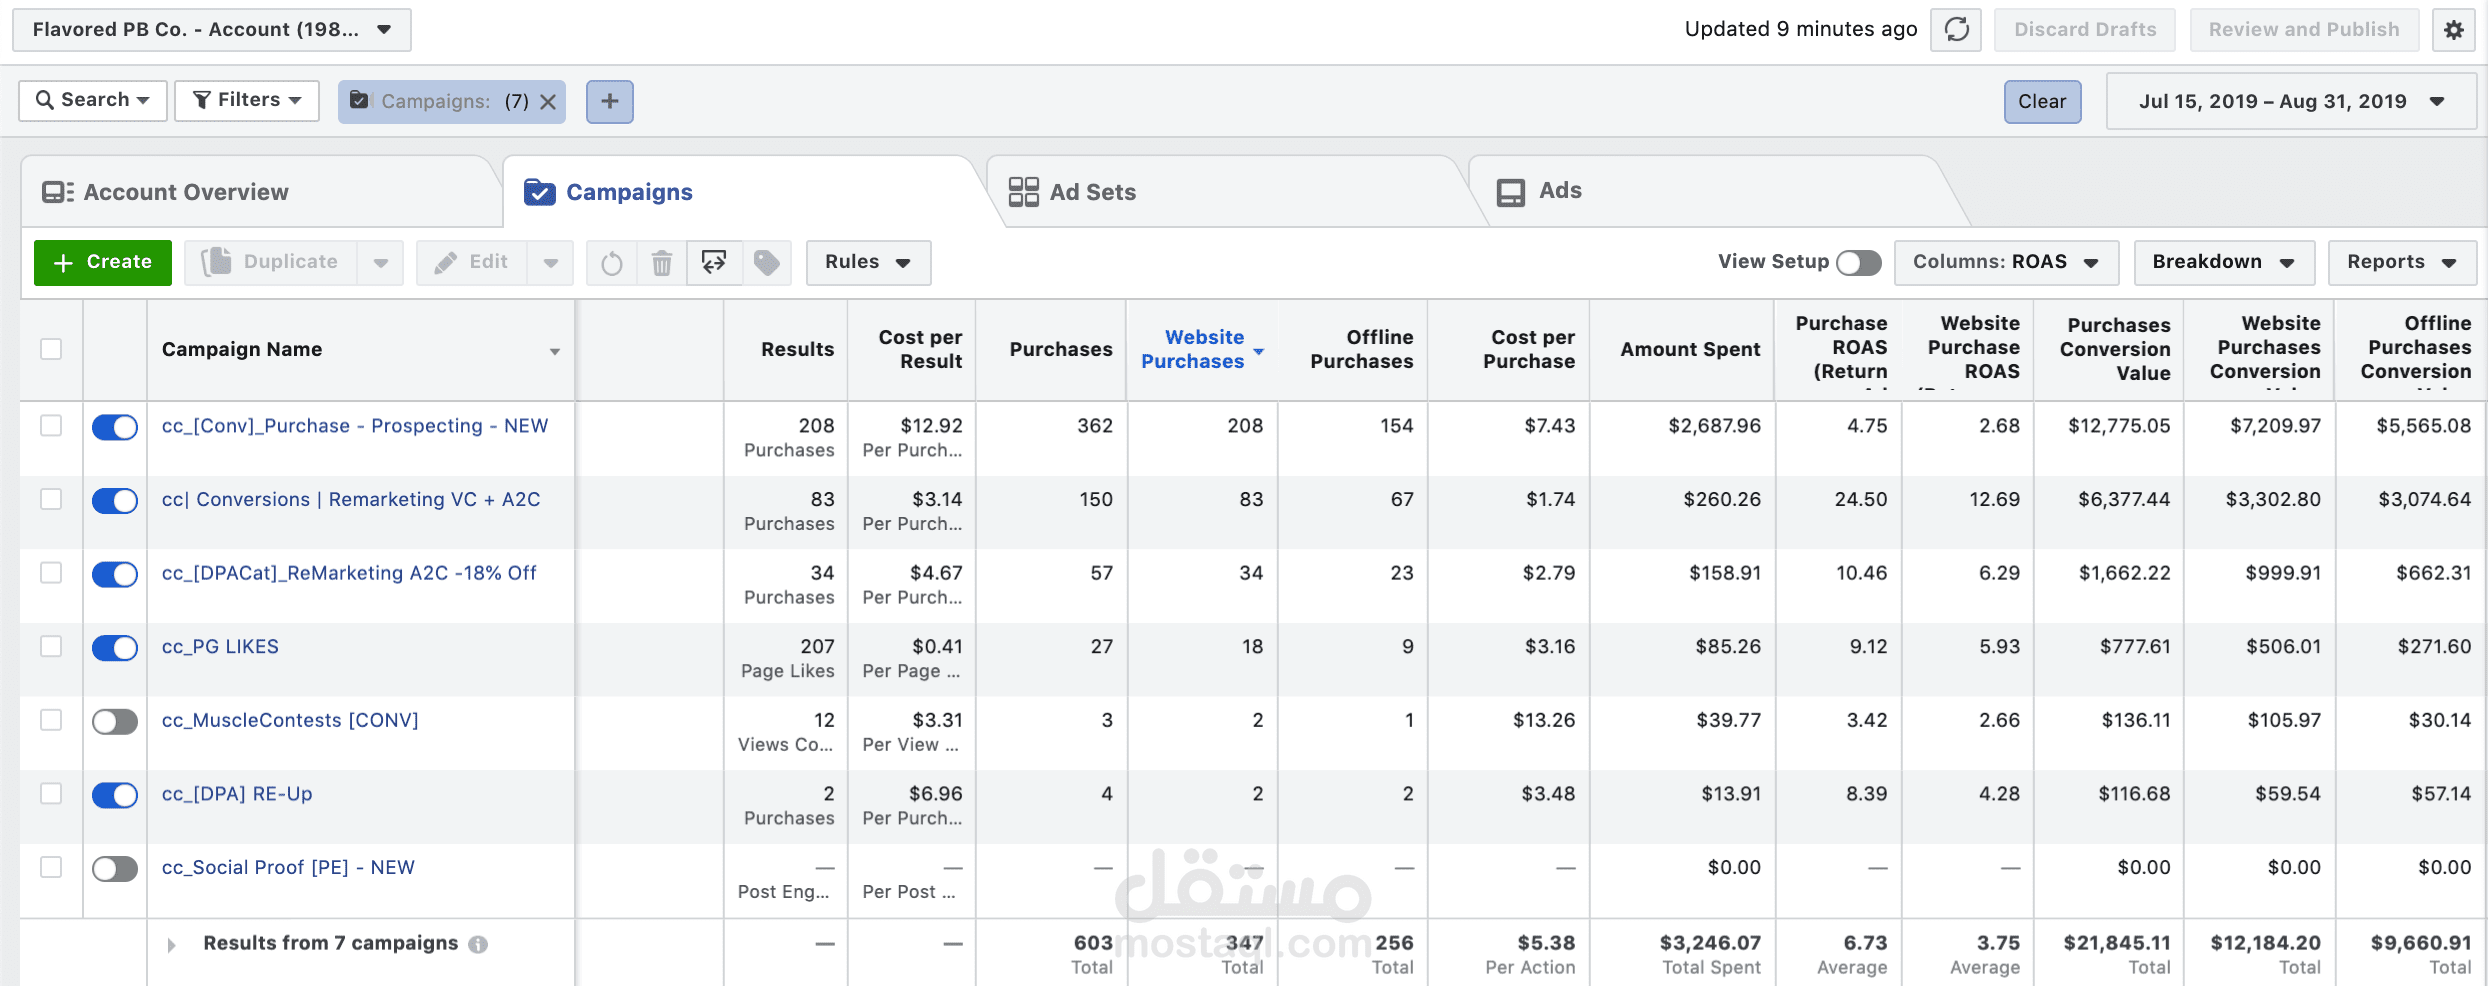Click the green Create button
This screenshot has height=986, width=2488.
click(103, 262)
